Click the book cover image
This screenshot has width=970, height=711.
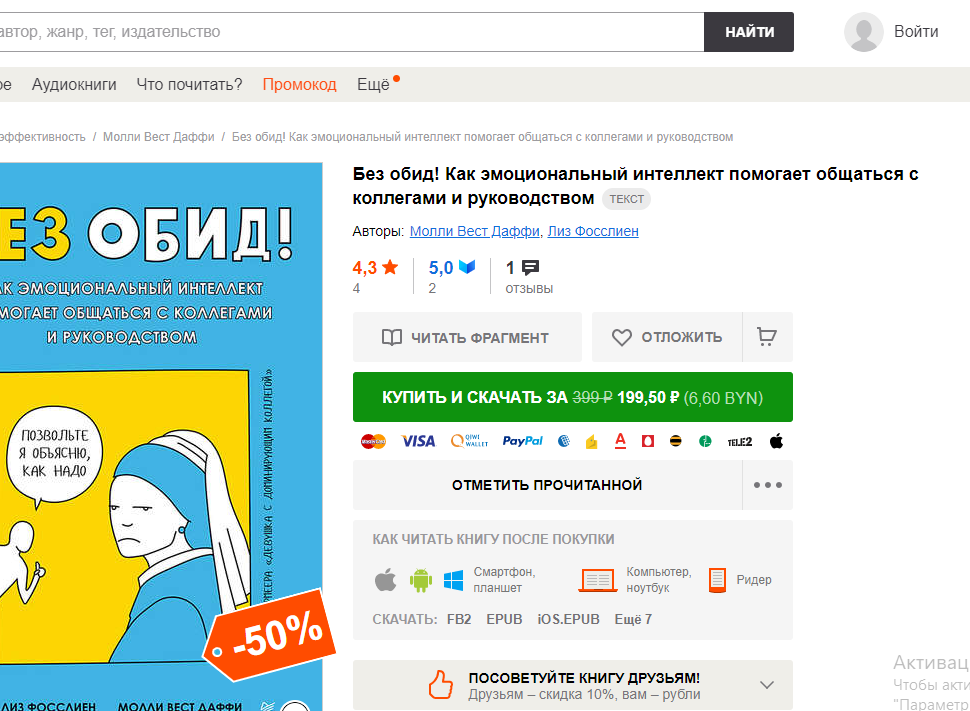click(x=161, y=437)
